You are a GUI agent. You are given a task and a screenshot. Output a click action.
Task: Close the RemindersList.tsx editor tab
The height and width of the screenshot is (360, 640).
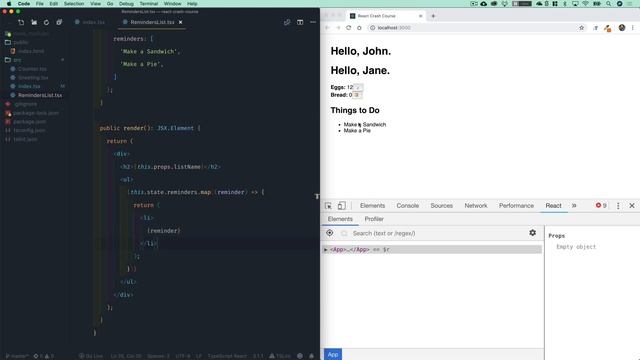coord(180,22)
